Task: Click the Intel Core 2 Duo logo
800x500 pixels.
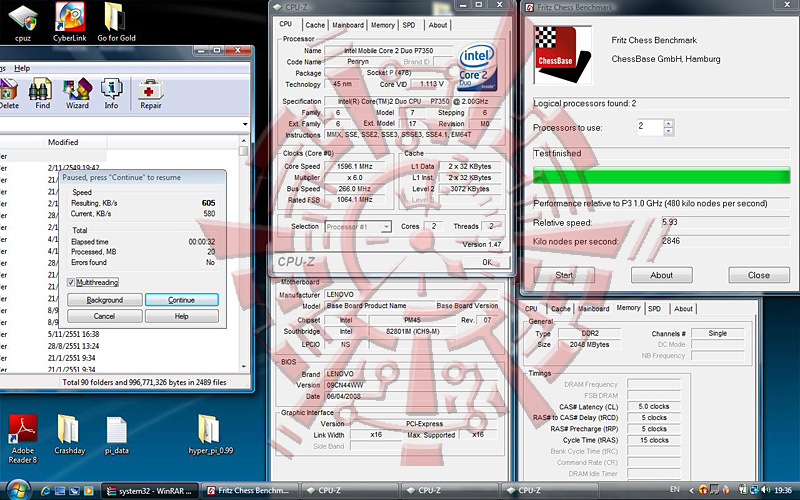Action: point(477,68)
